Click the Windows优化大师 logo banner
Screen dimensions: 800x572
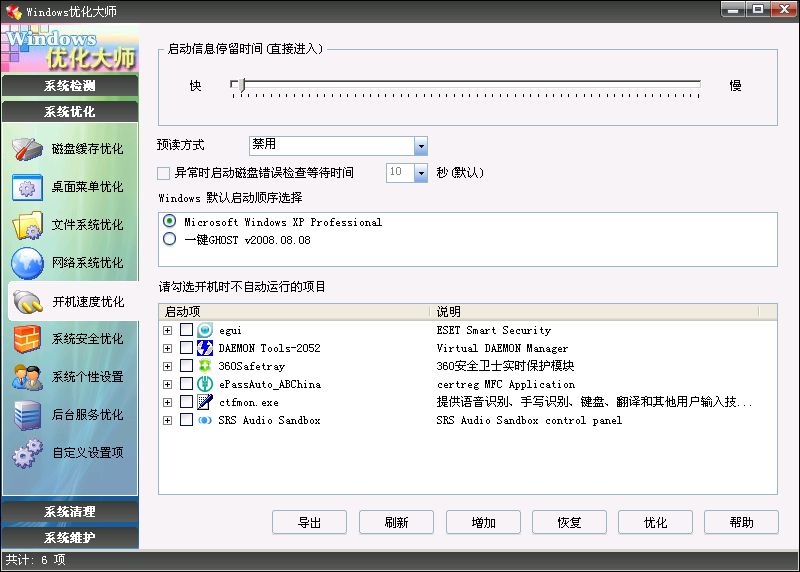pyautogui.click(x=70, y=48)
